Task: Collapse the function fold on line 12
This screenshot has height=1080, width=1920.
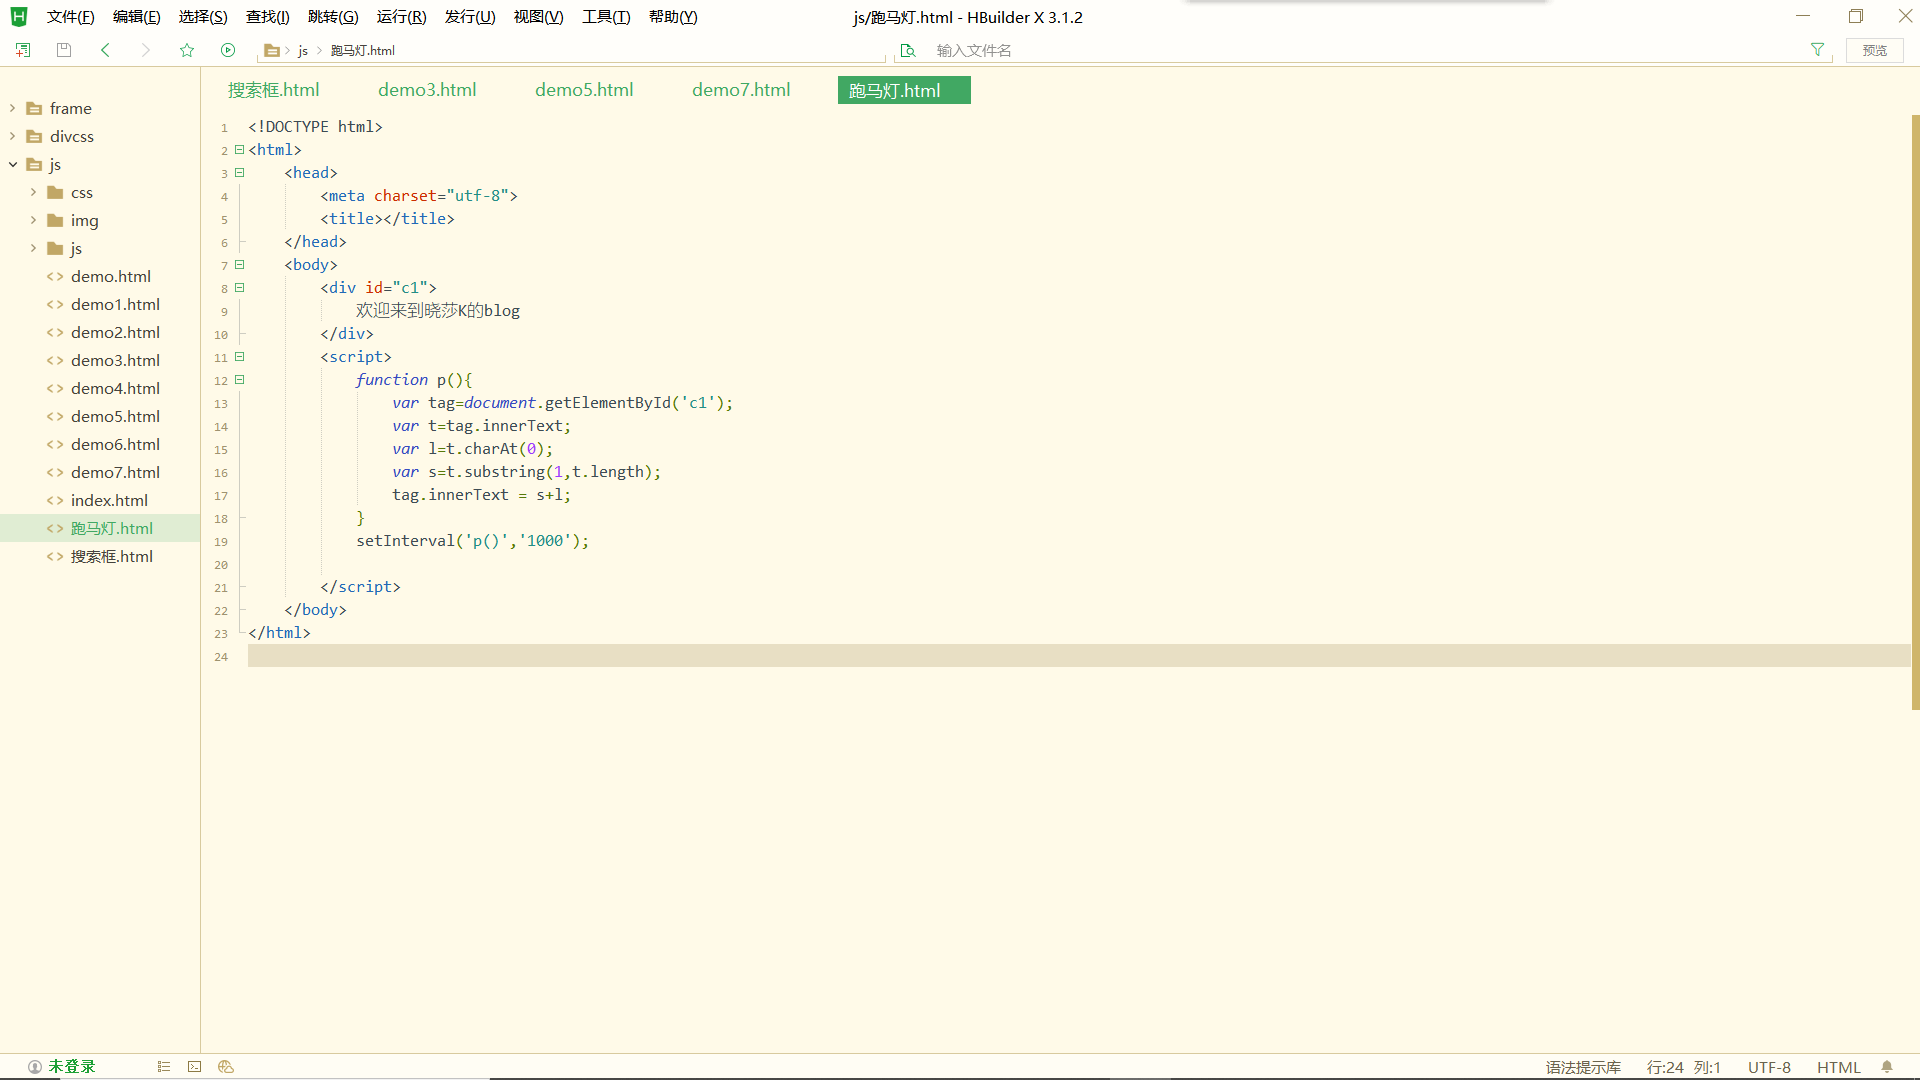Action: 239,380
